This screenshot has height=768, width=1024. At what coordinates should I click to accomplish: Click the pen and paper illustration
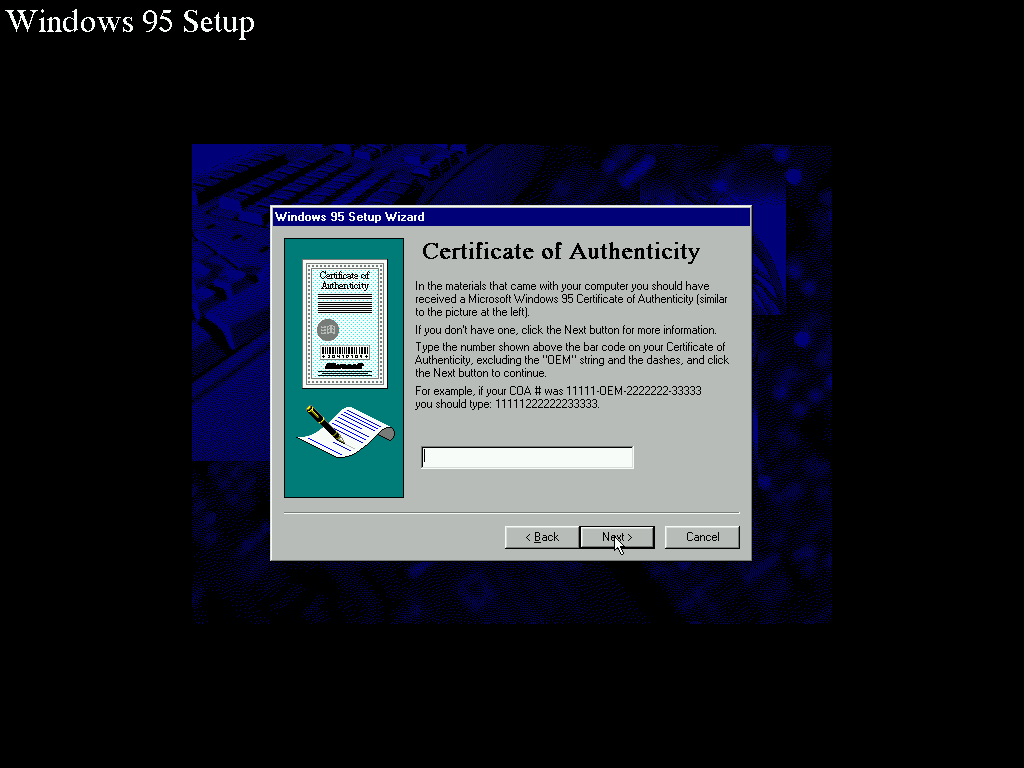(x=345, y=431)
